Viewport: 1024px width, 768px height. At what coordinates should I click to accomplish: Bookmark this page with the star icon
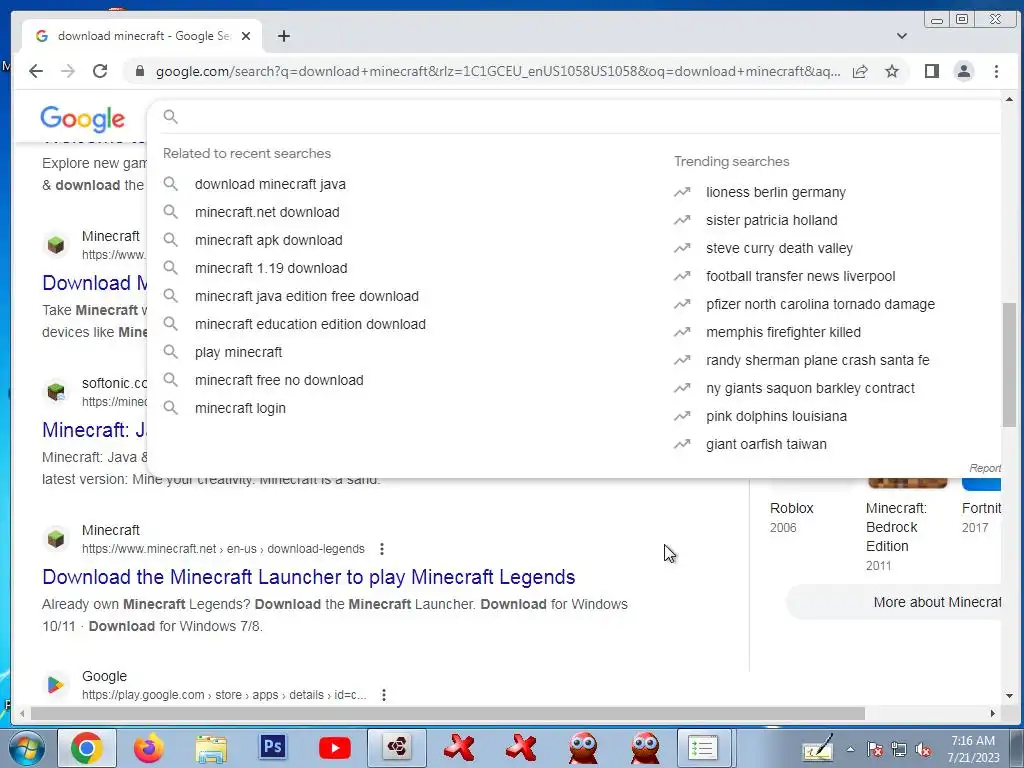892,71
